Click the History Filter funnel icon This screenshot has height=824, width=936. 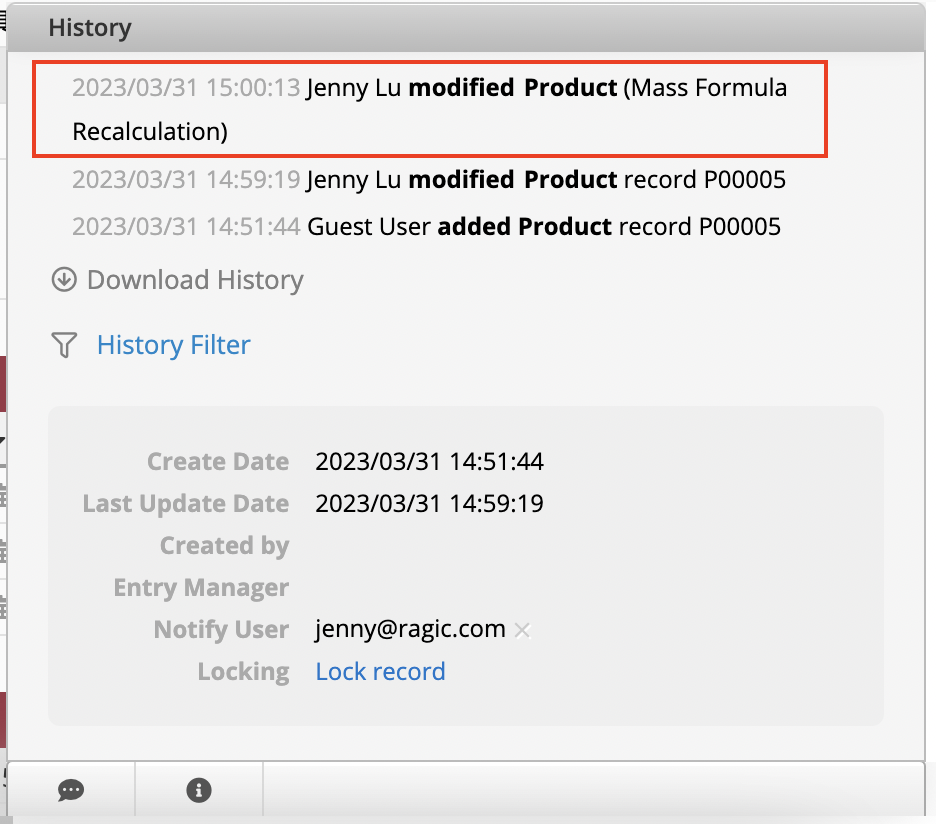pyautogui.click(x=64, y=346)
